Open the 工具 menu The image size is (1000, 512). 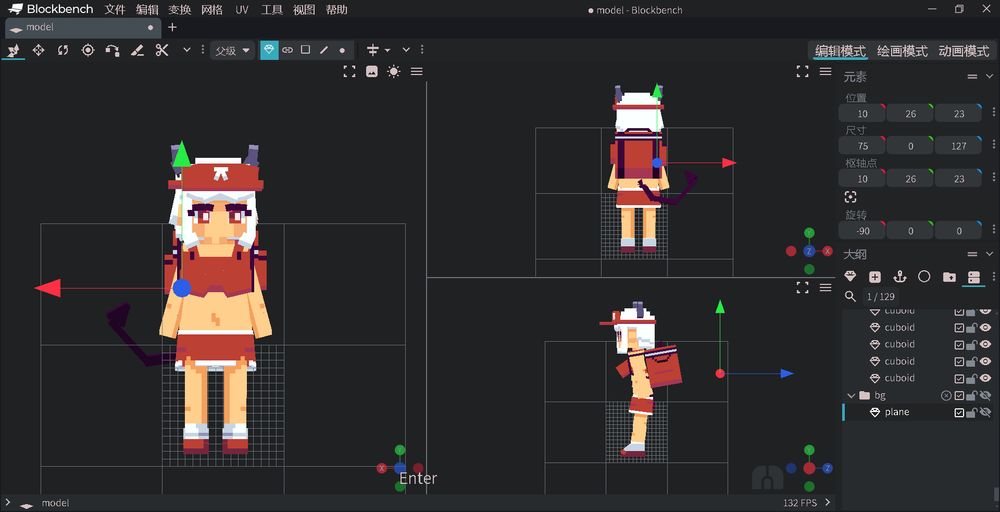pos(272,10)
